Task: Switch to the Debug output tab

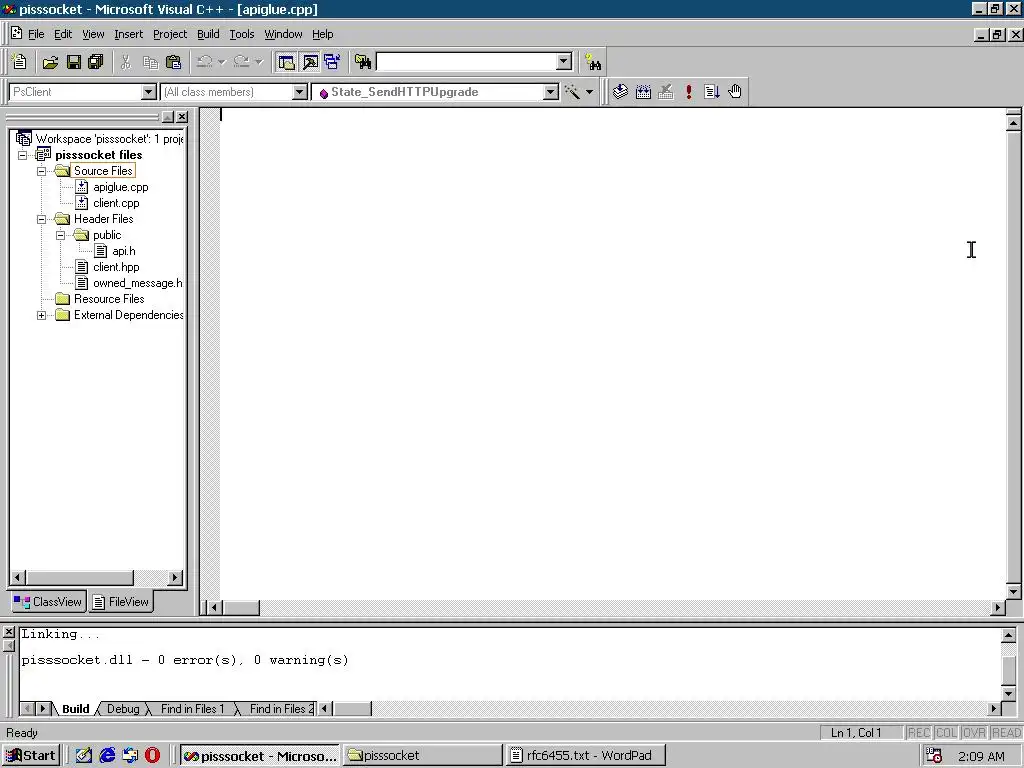Action: (123, 709)
